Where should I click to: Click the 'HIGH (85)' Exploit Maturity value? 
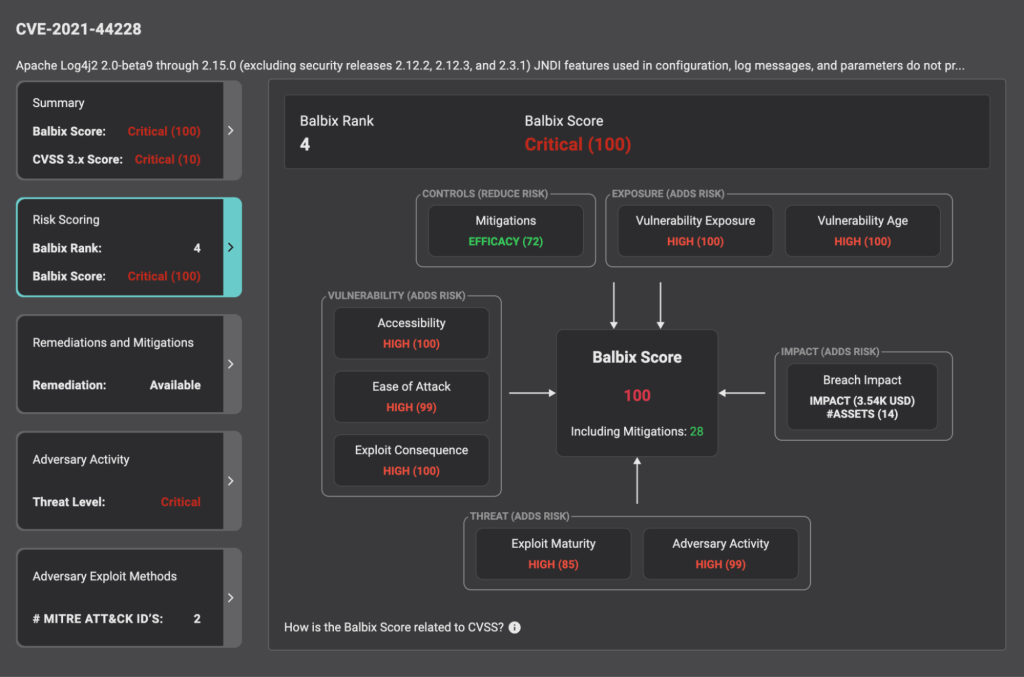click(x=553, y=564)
